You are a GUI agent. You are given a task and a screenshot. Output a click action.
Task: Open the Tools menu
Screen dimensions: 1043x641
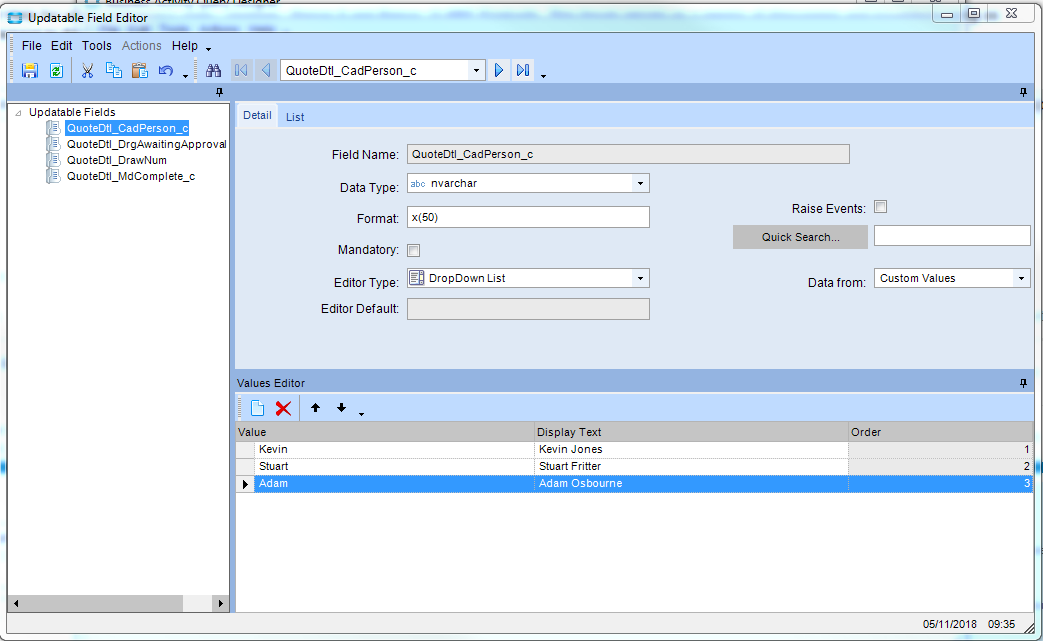(97, 46)
